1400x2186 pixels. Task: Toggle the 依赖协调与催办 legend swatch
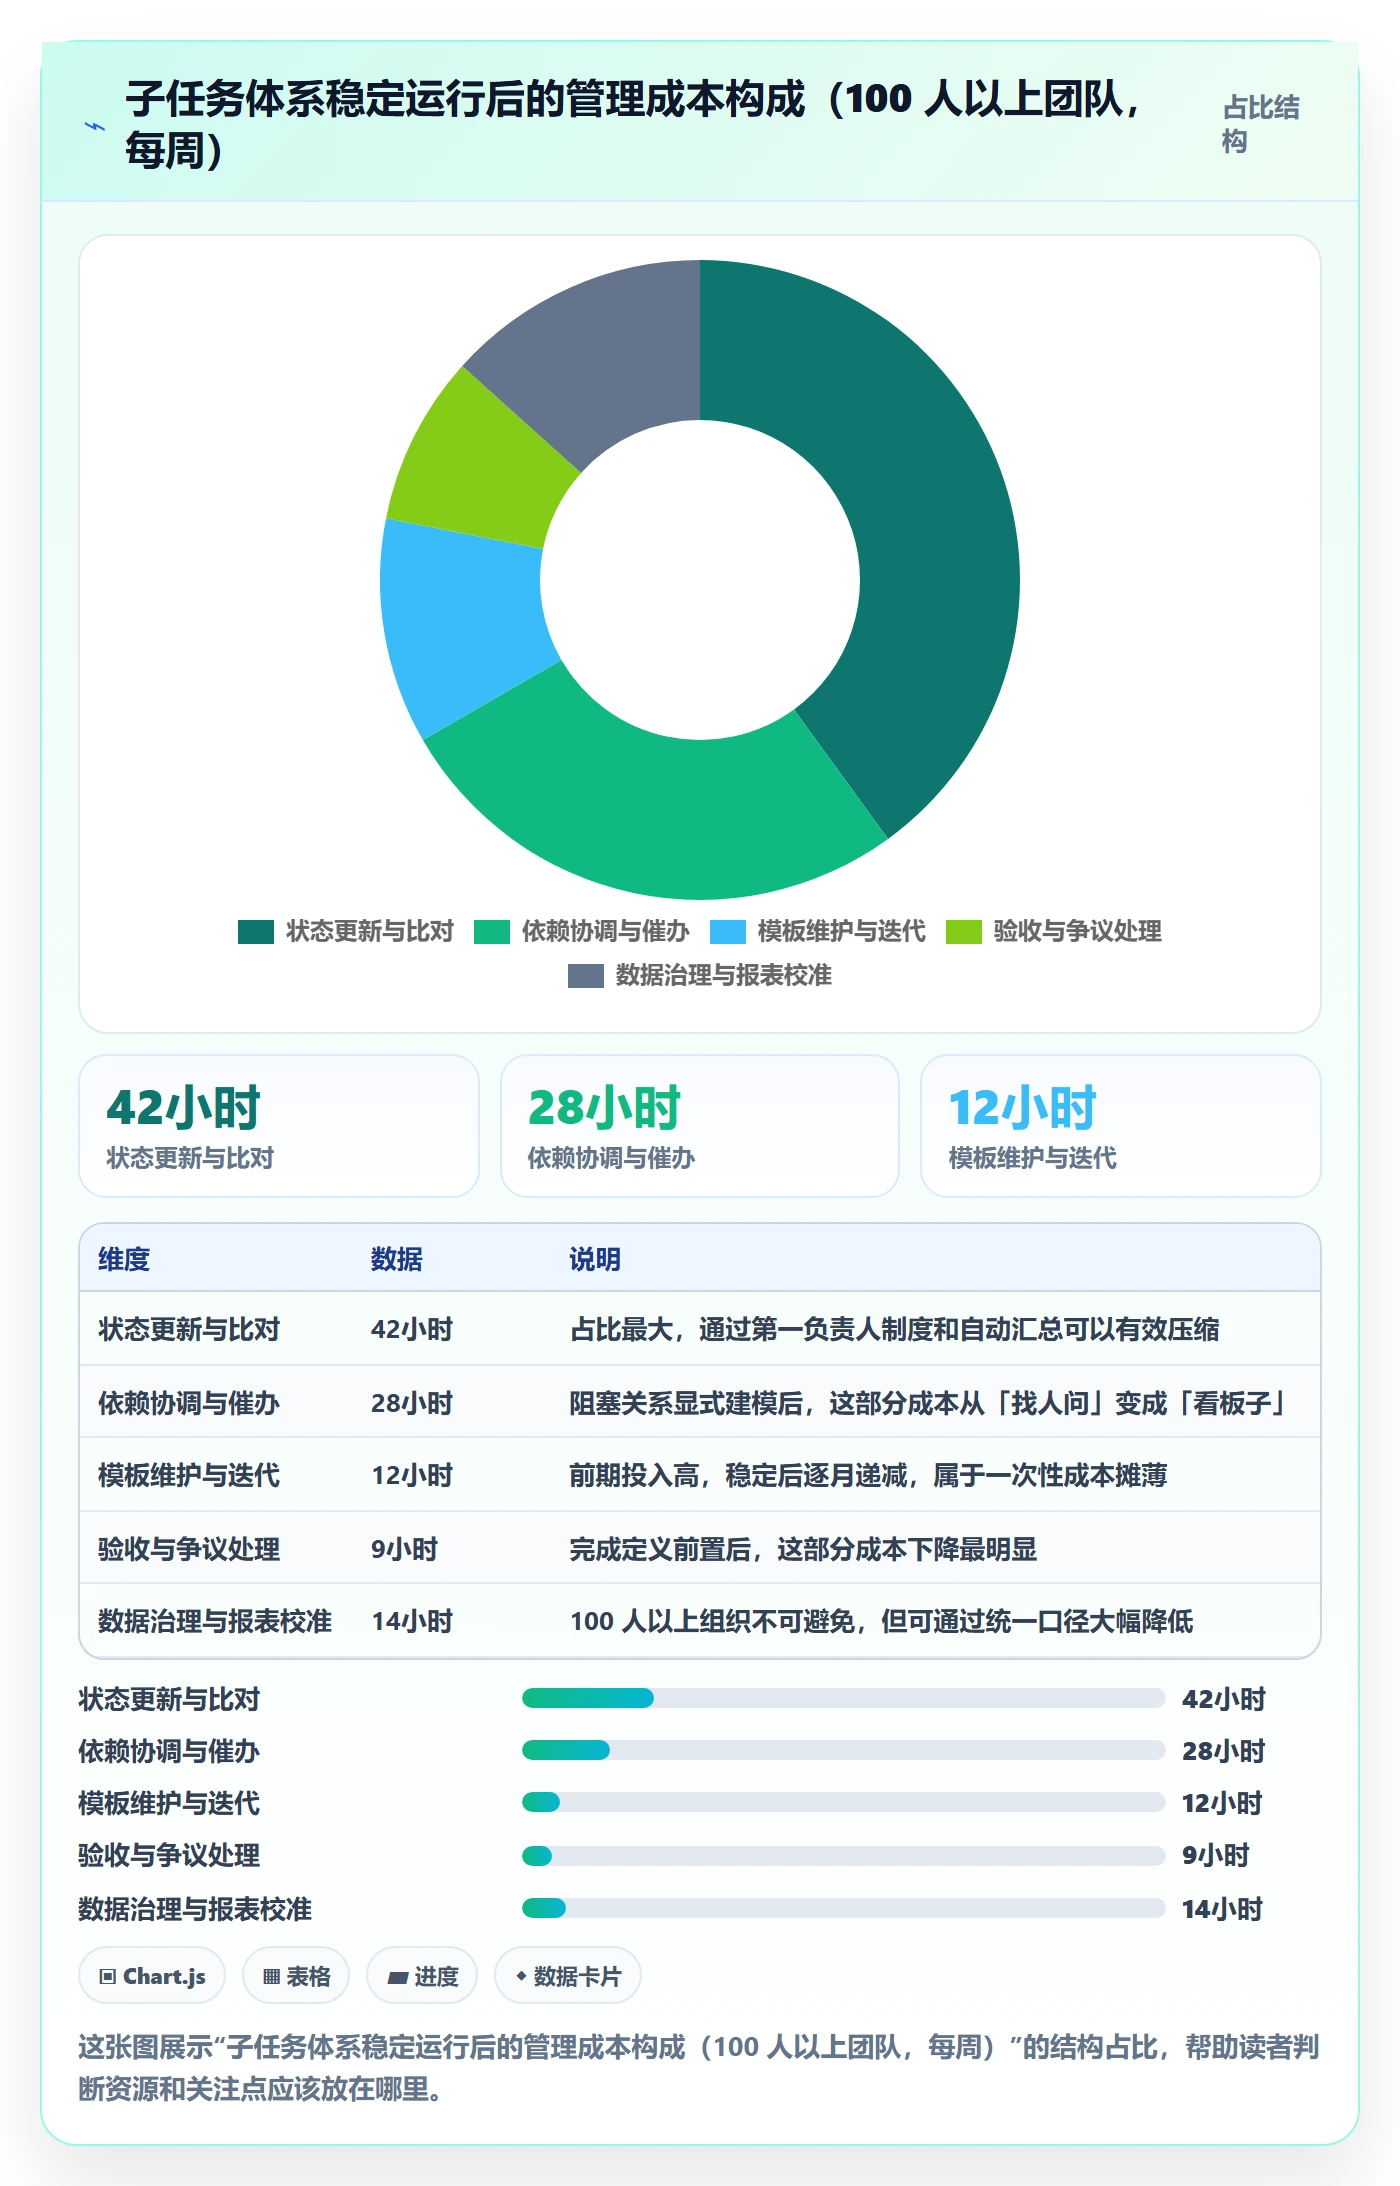(x=492, y=932)
